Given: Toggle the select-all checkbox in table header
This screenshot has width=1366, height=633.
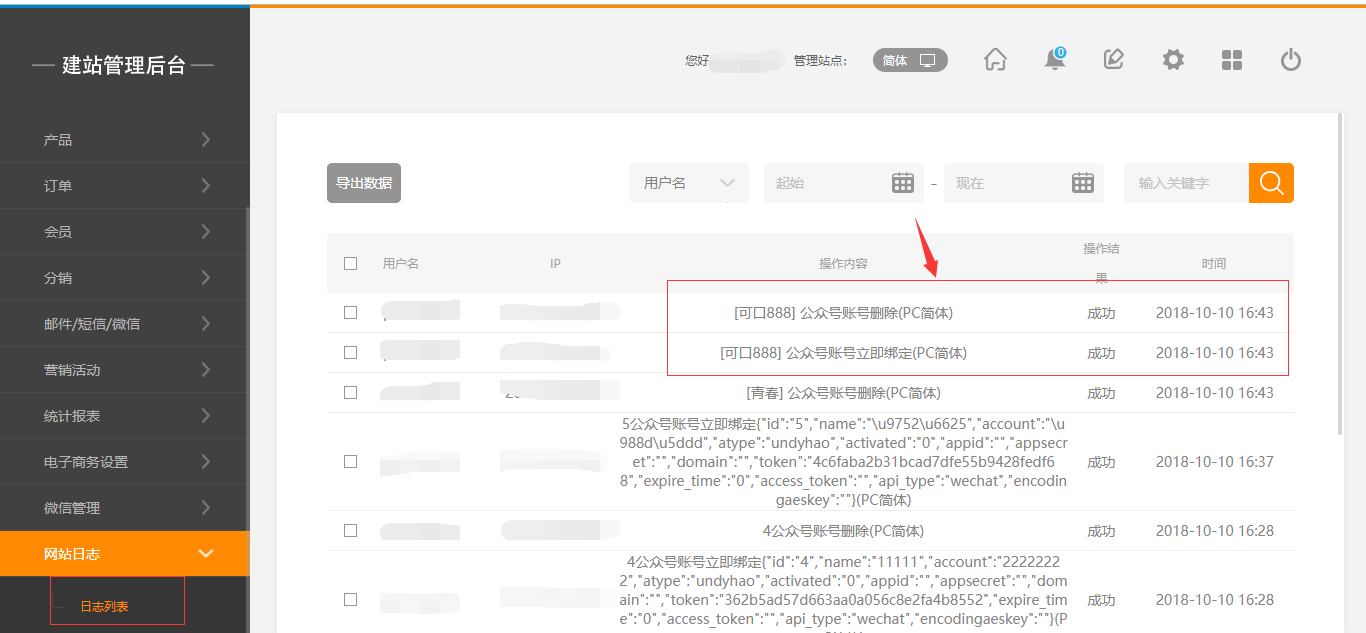Looking at the screenshot, I should pyautogui.click(x=350, y=264).
